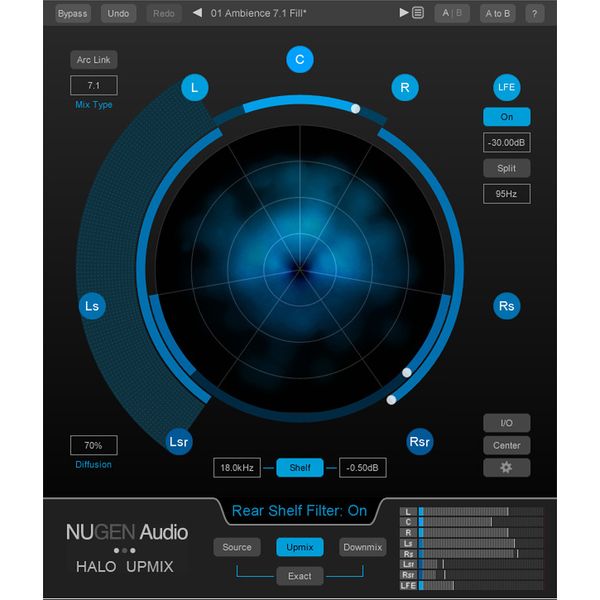The image size is (600, 600).
Task: Select the Rsr rear speaker icon
Action: (419, 442)
